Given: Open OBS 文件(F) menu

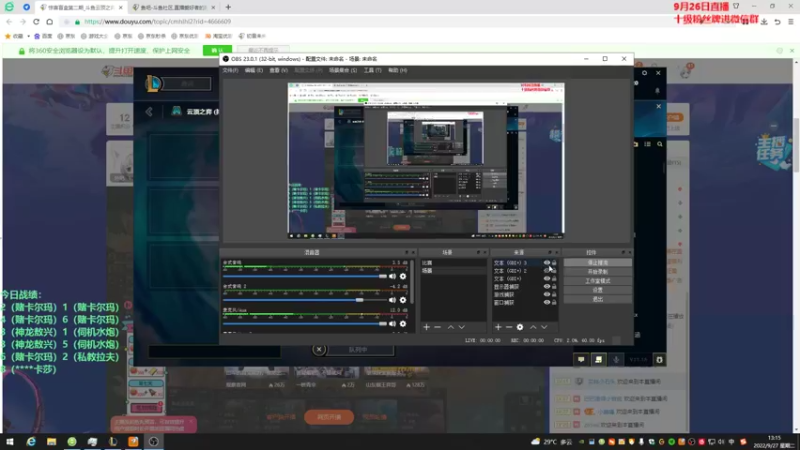Looking at the screenshot, I should [230, 70].
